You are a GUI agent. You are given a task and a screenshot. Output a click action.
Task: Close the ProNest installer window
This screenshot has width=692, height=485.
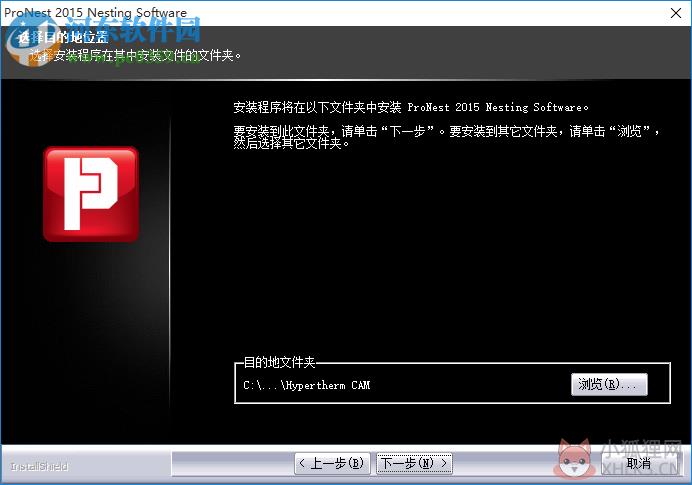tap(676, 13)
